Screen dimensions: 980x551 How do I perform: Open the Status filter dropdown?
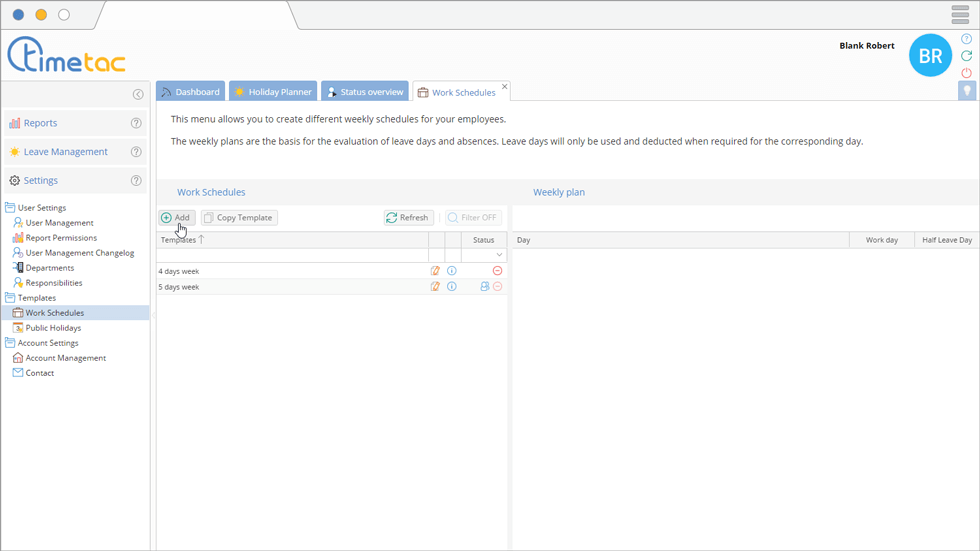click(499, 255)
